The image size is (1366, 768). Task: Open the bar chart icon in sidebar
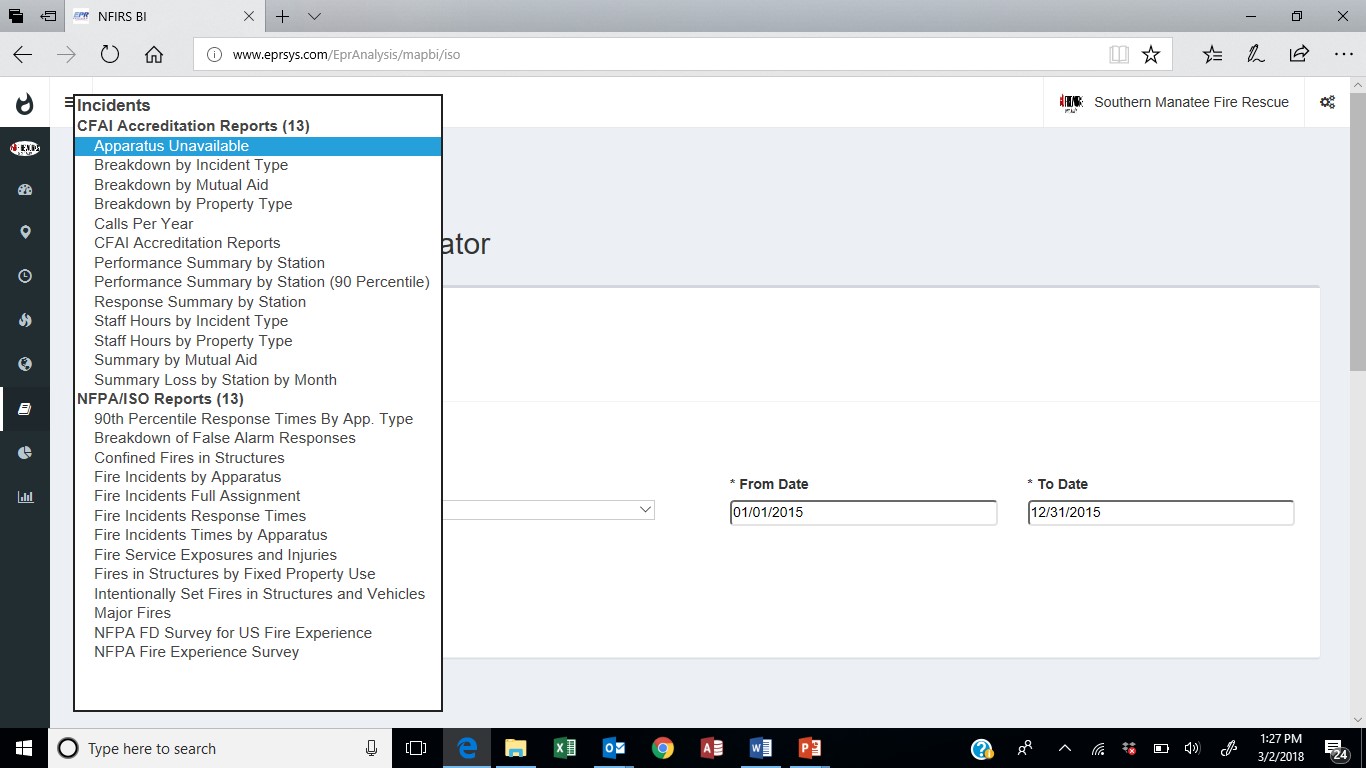[25, 496]
